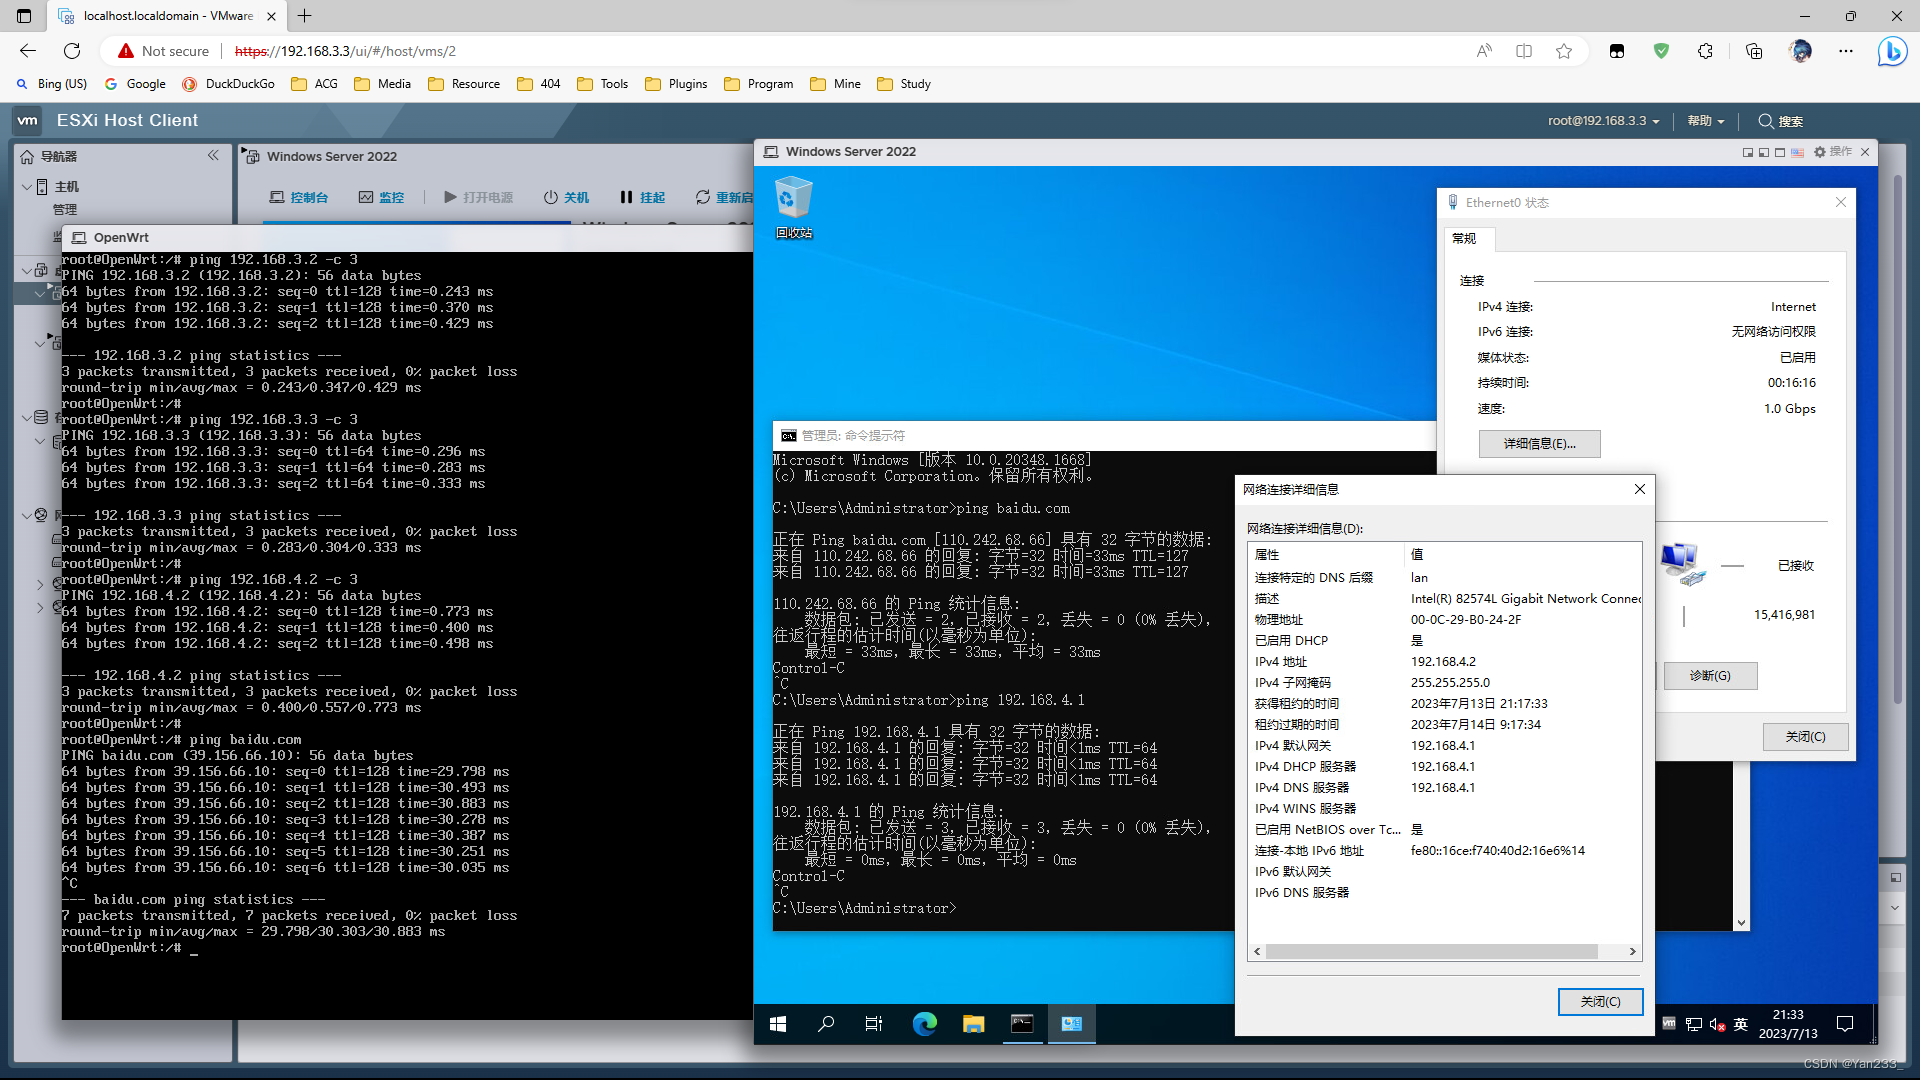This screenshot has height=1080, width=1920.
Task: Open the root@192.168.3.3 user dropdown
Action: click(x=1600, y=120)
